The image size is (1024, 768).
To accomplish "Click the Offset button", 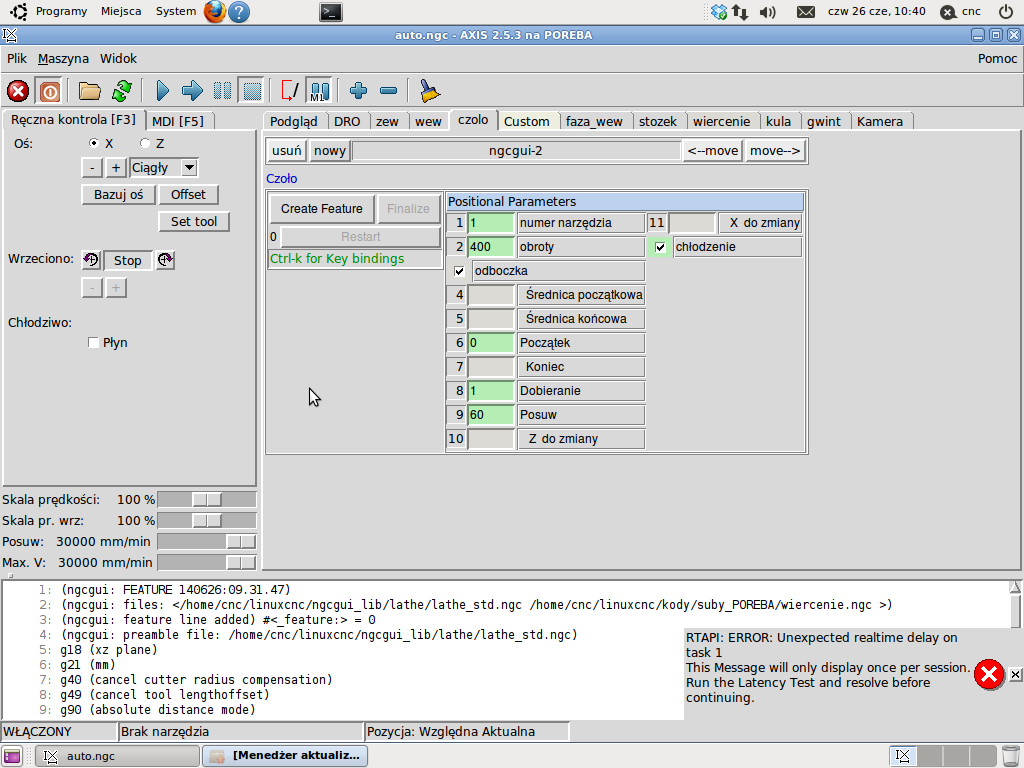I will 188,195.
